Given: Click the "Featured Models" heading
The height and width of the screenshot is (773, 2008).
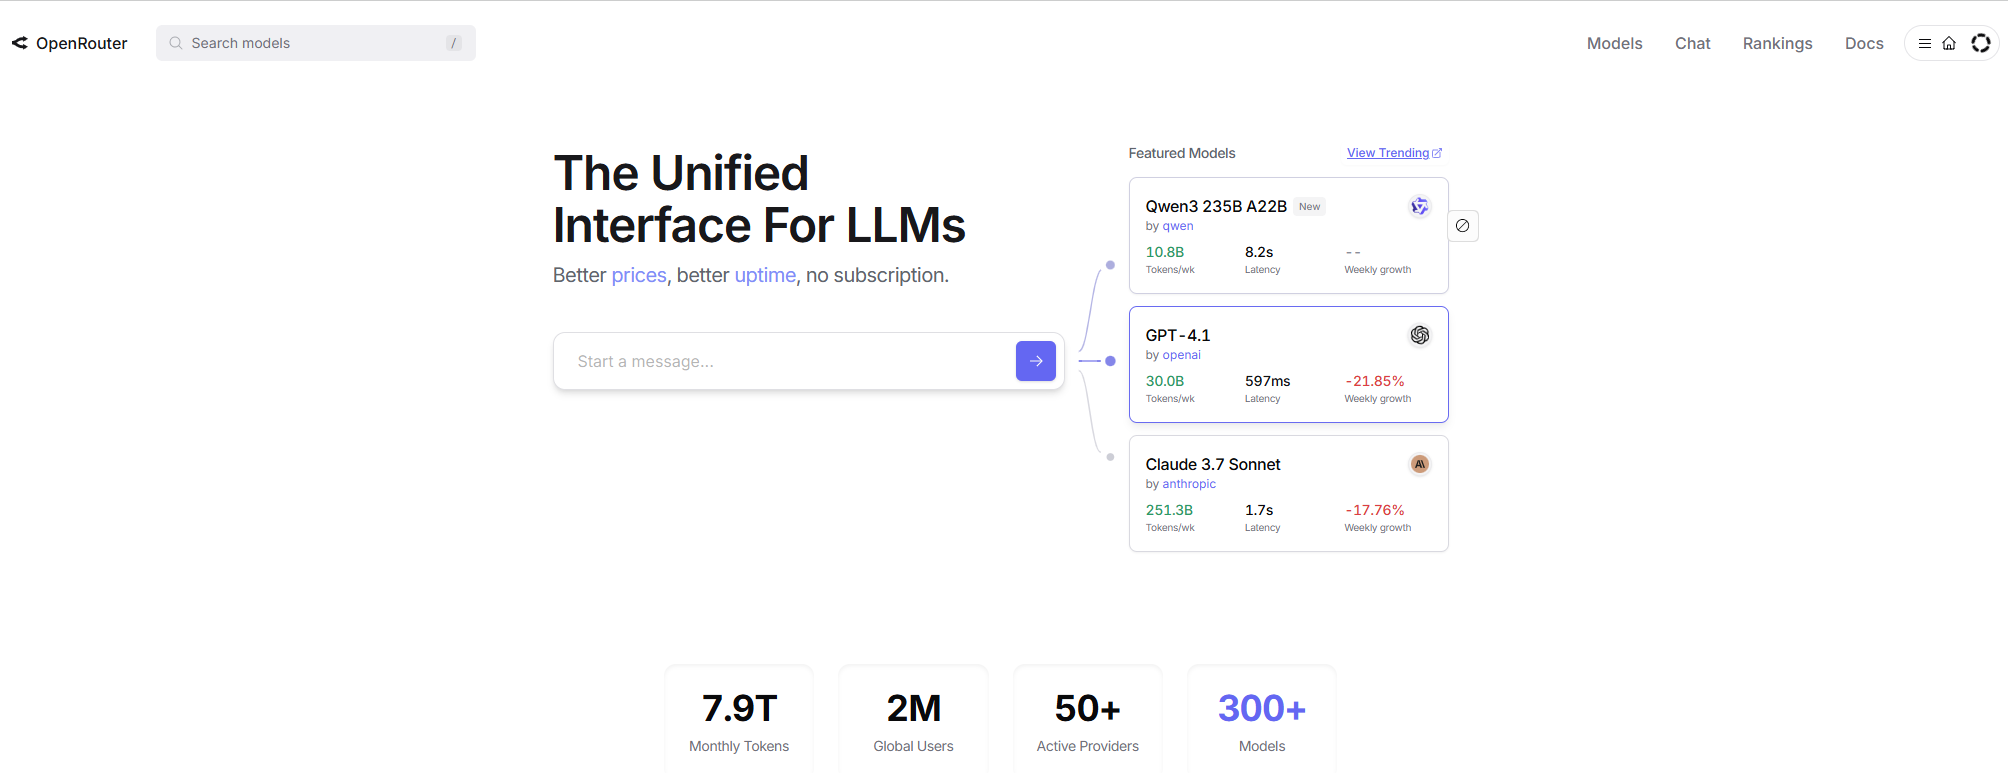Looking at the screenshot, I should (1182, 153).
